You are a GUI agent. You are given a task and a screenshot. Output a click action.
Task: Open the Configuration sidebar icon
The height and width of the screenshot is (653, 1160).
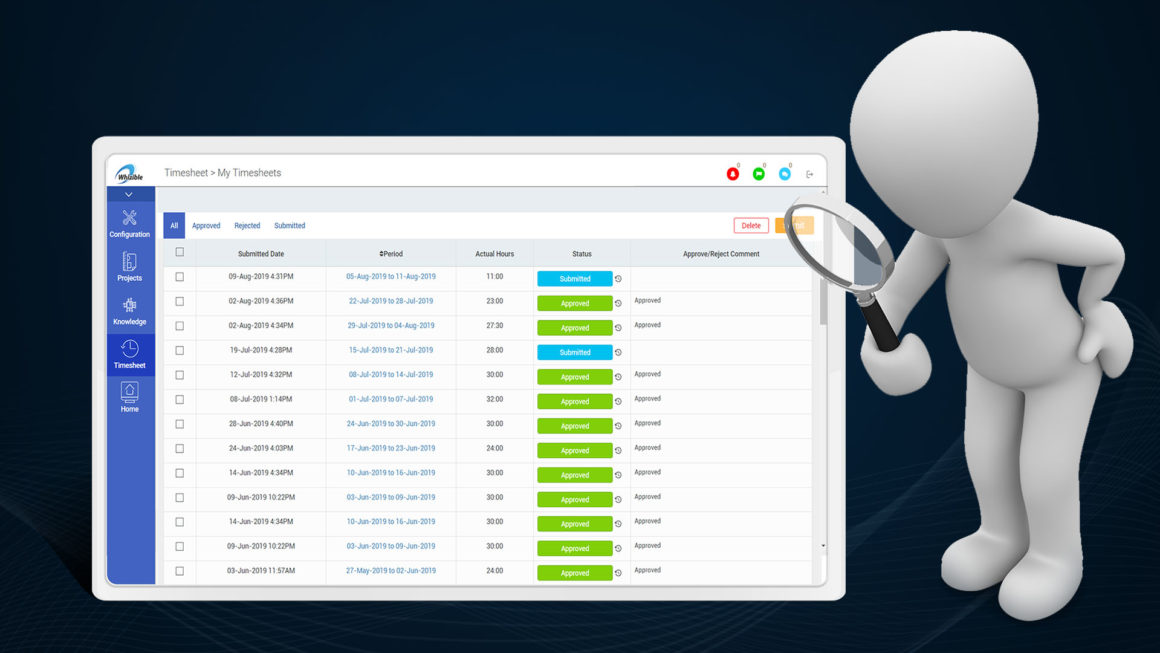click(x=129, y=223)
